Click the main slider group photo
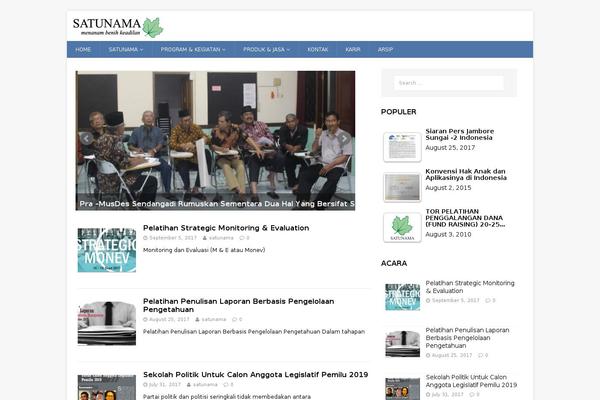The height and width of the screenshot is (400, 600). 215,140
